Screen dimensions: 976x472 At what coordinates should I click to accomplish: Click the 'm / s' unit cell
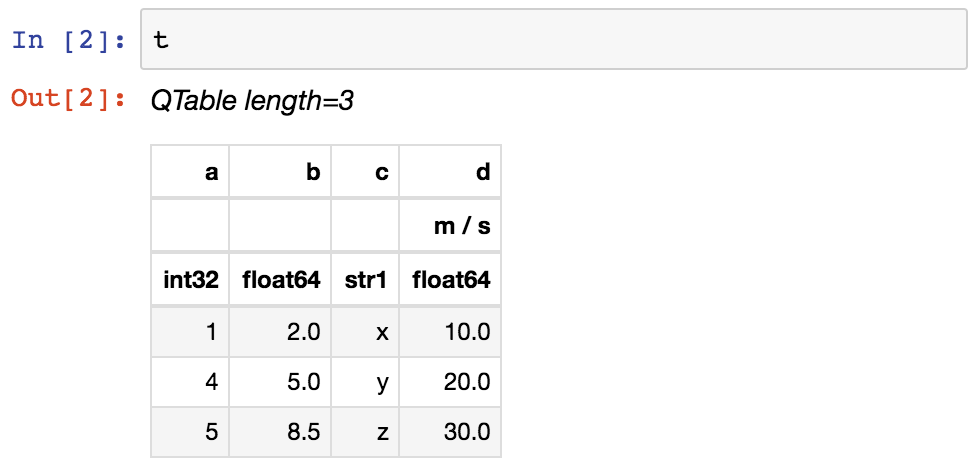462,226
